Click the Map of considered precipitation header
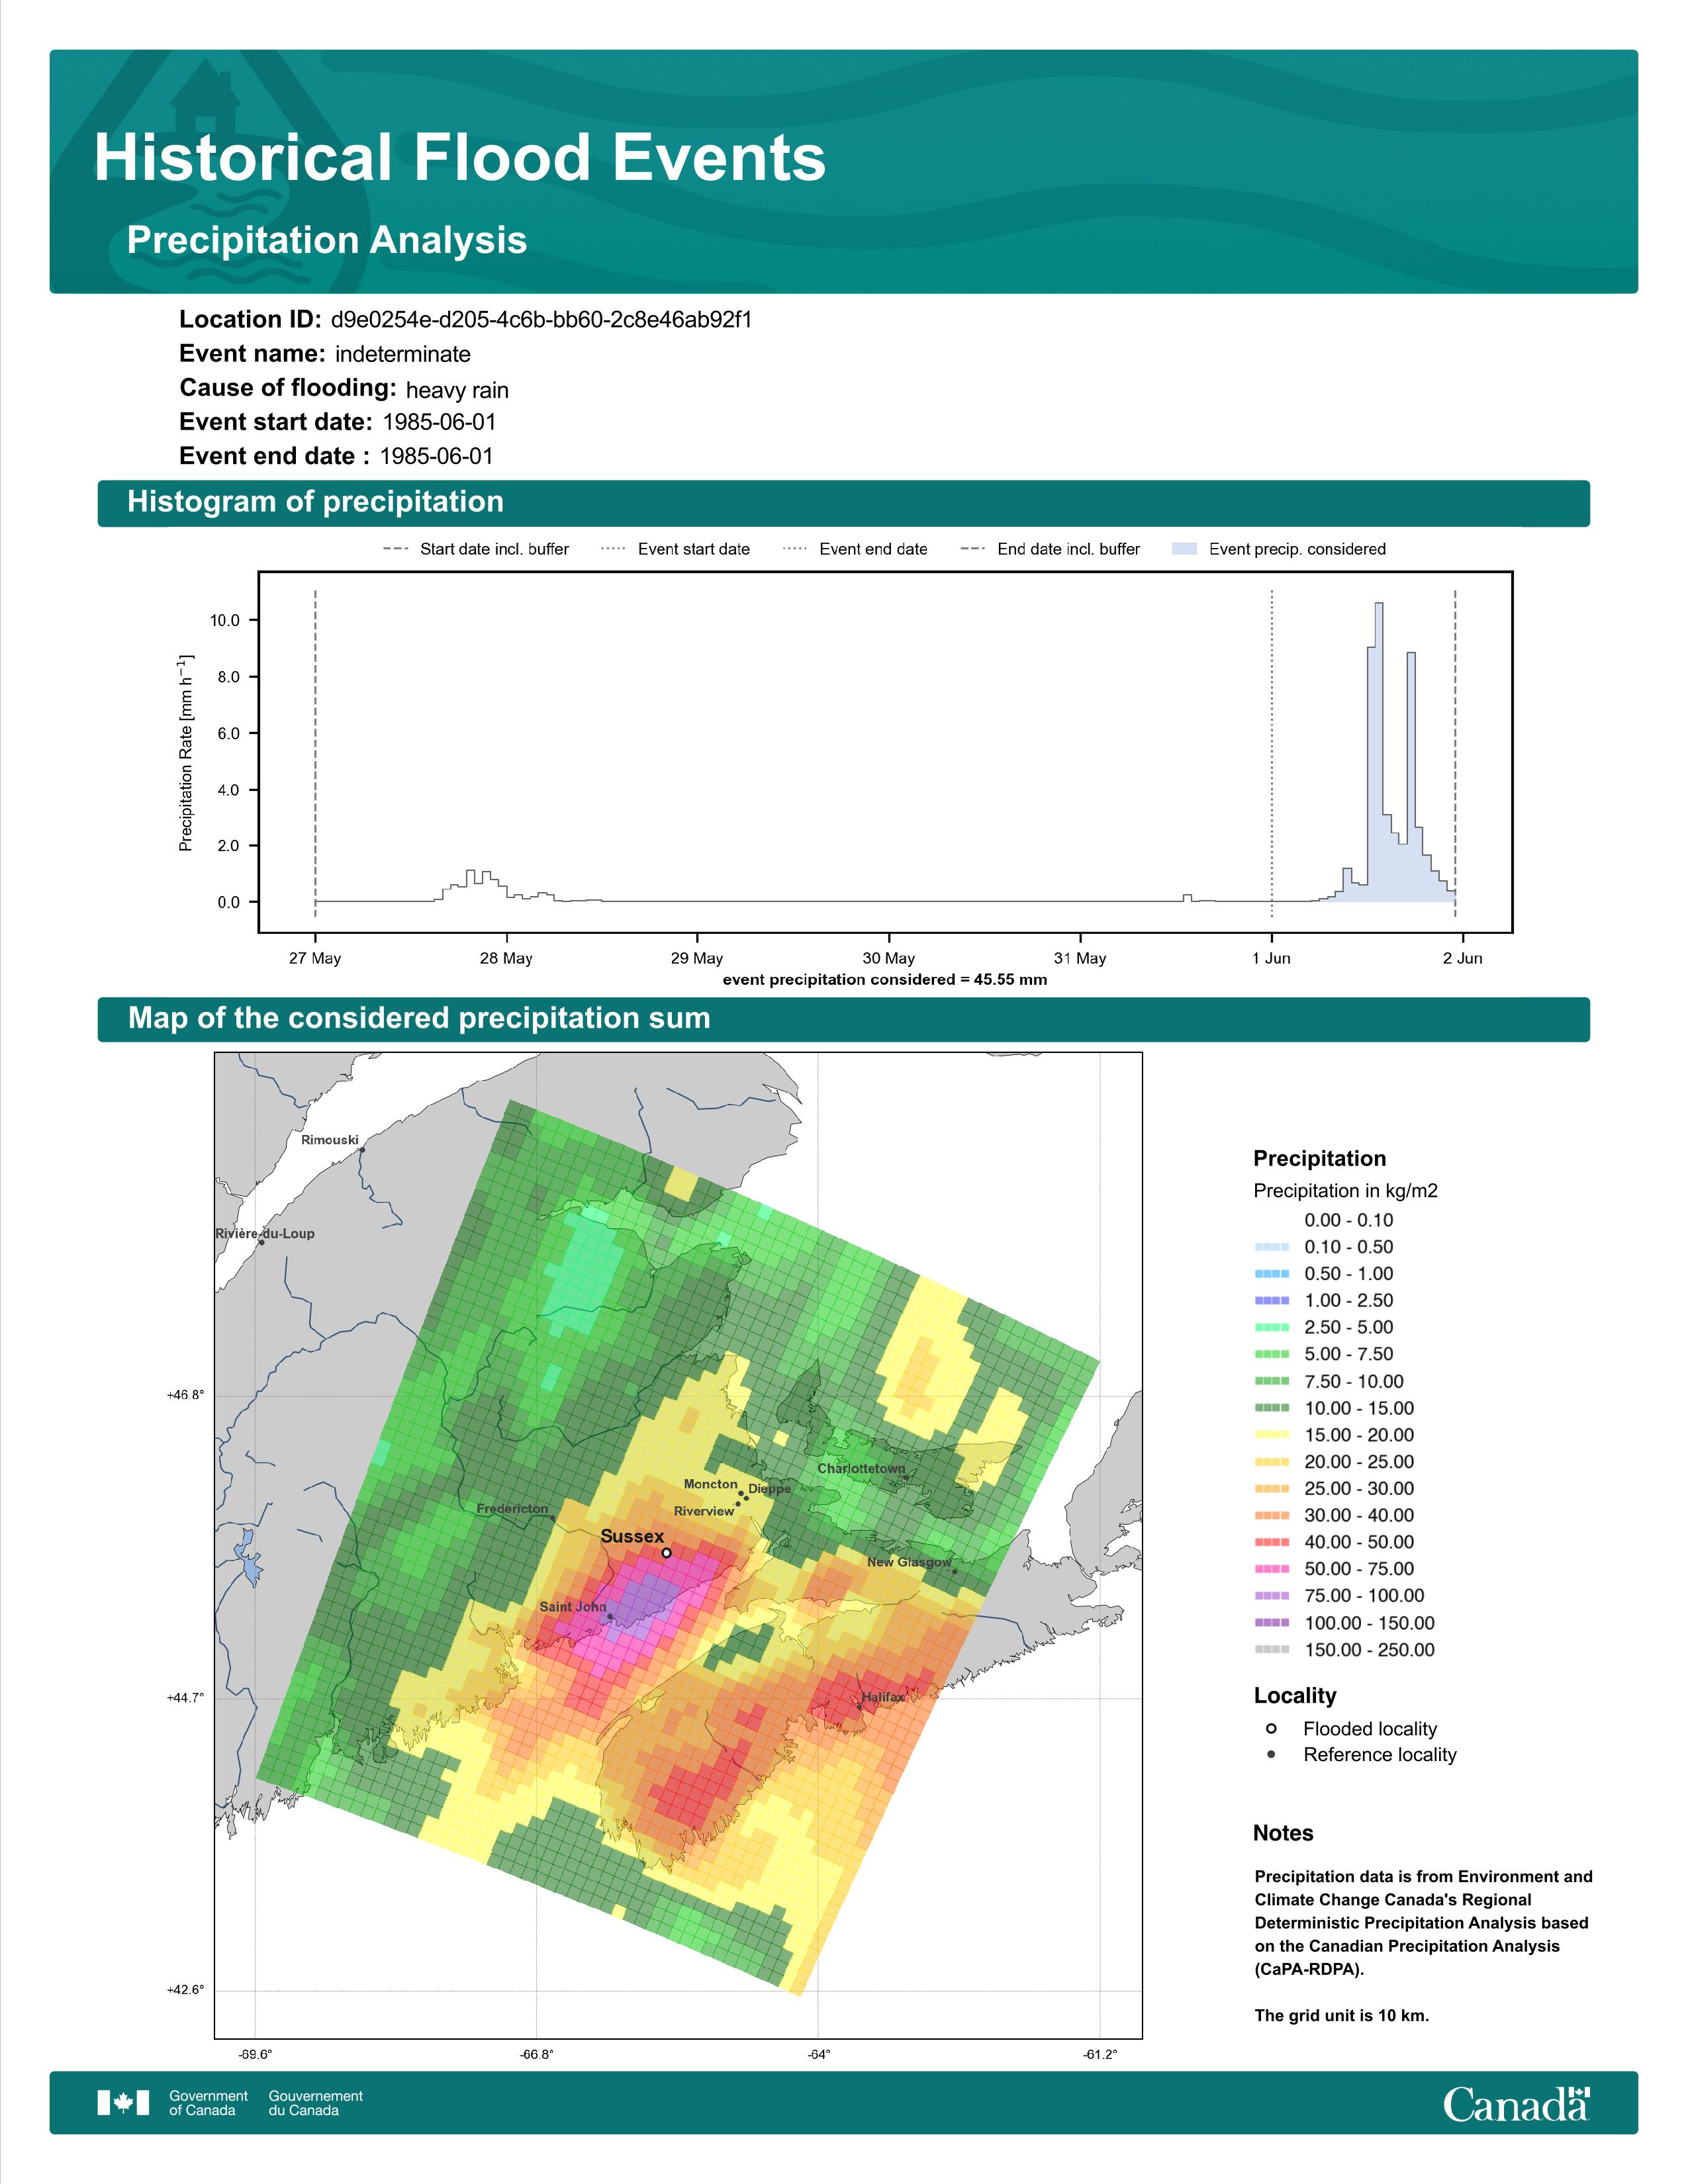This screenshot has height=2184, width=1688. [419, 1018]
